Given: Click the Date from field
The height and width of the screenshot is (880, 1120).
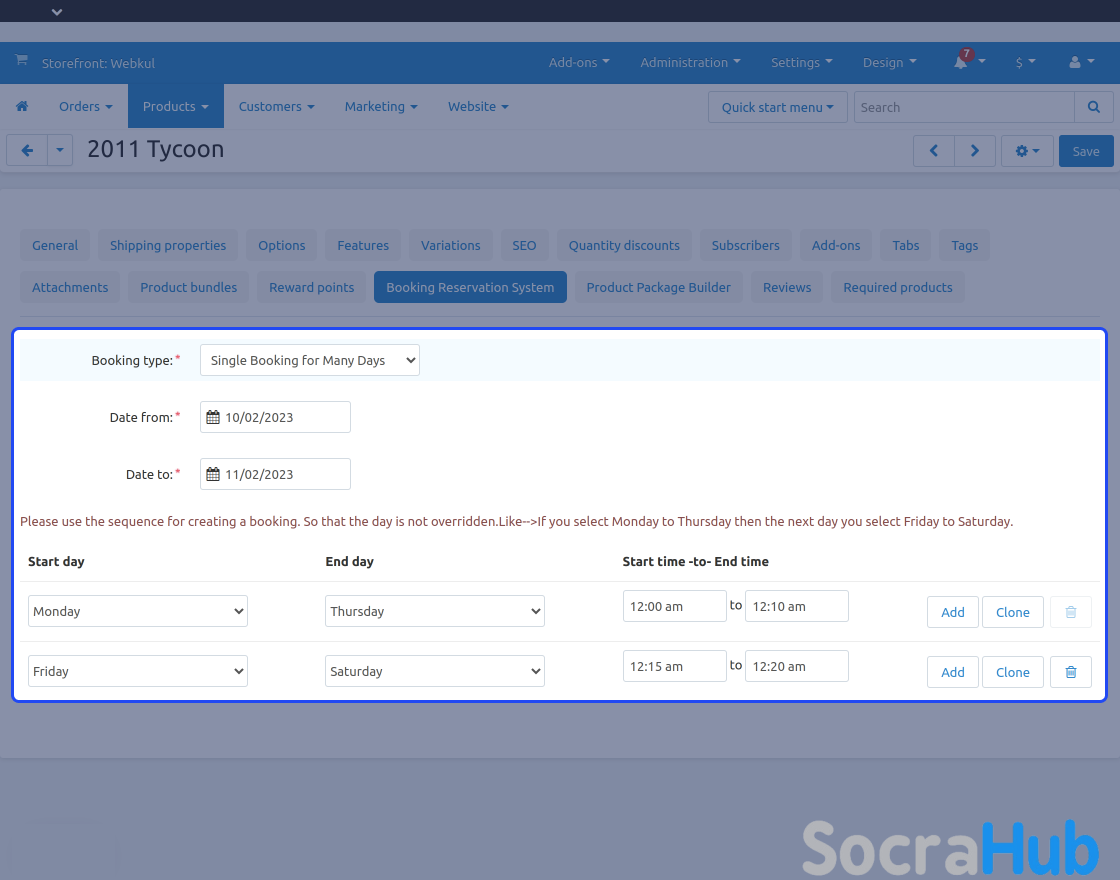Looking at the screenshot, I should [x=275, y=417].
